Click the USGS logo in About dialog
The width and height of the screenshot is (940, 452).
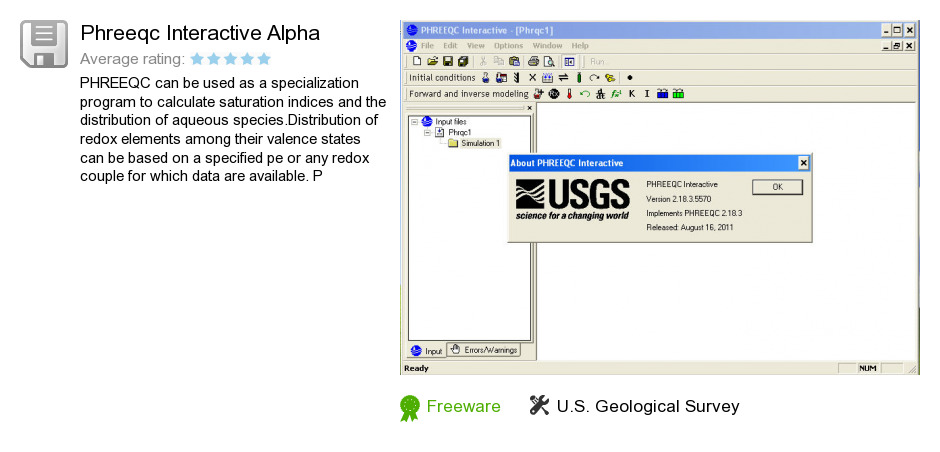573,200
